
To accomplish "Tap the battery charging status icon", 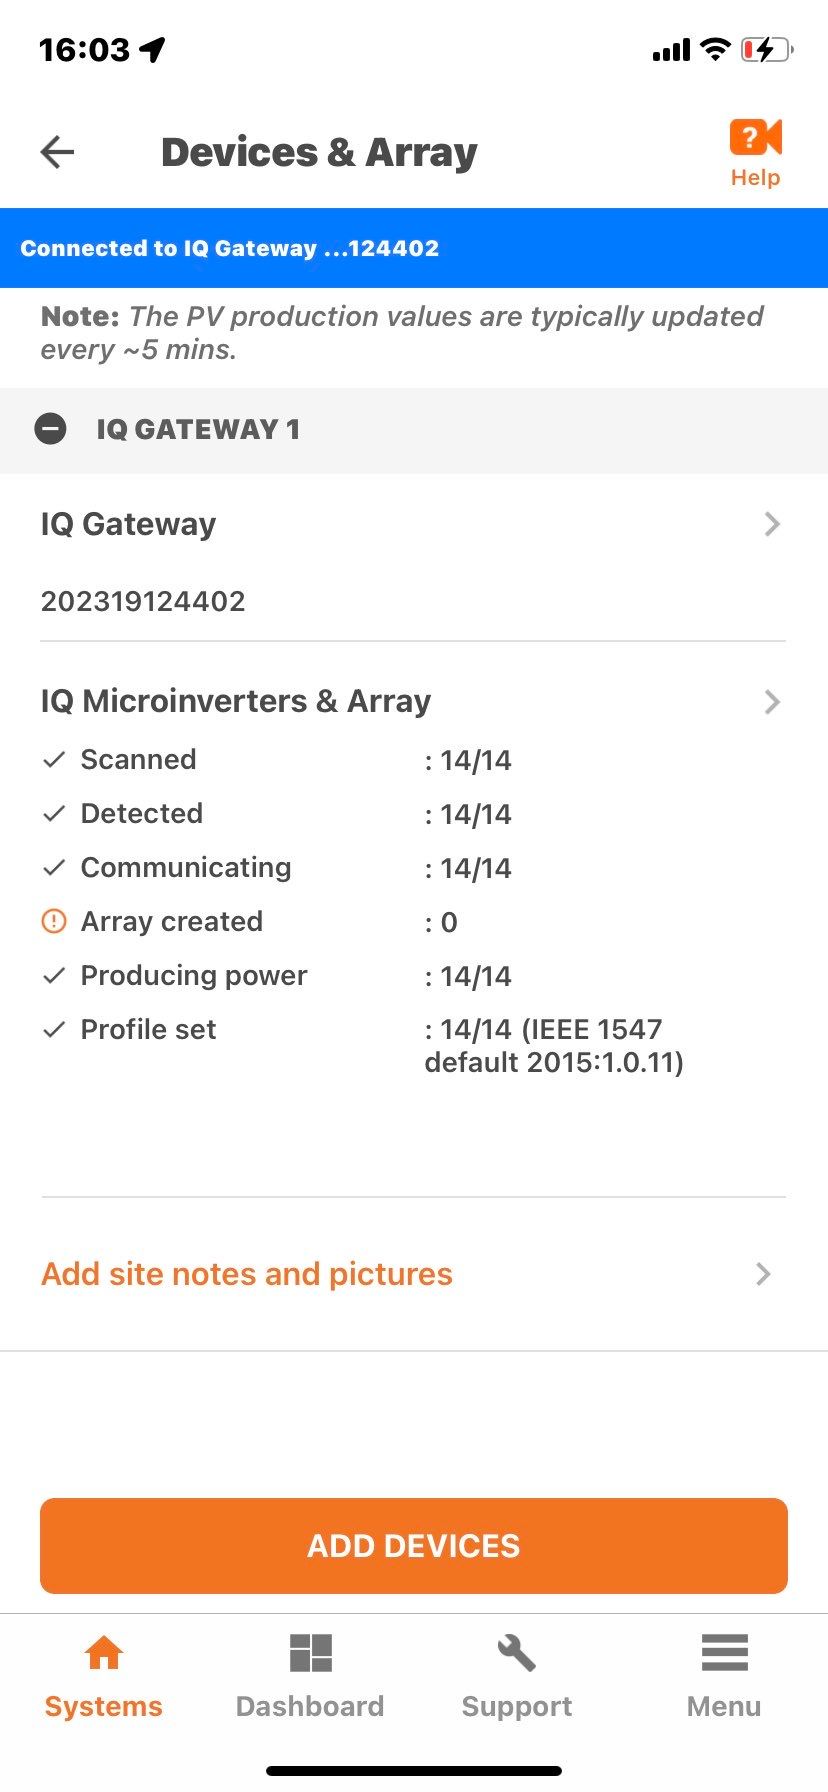I will (766, 49).
